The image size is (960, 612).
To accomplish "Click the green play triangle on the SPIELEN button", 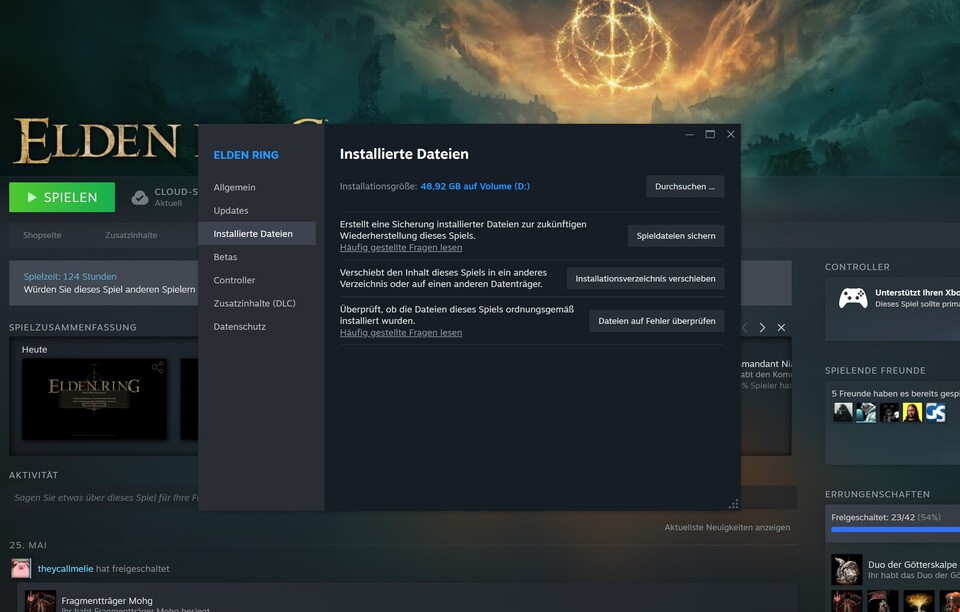I will pyautogui.click(x=33, y=197).
